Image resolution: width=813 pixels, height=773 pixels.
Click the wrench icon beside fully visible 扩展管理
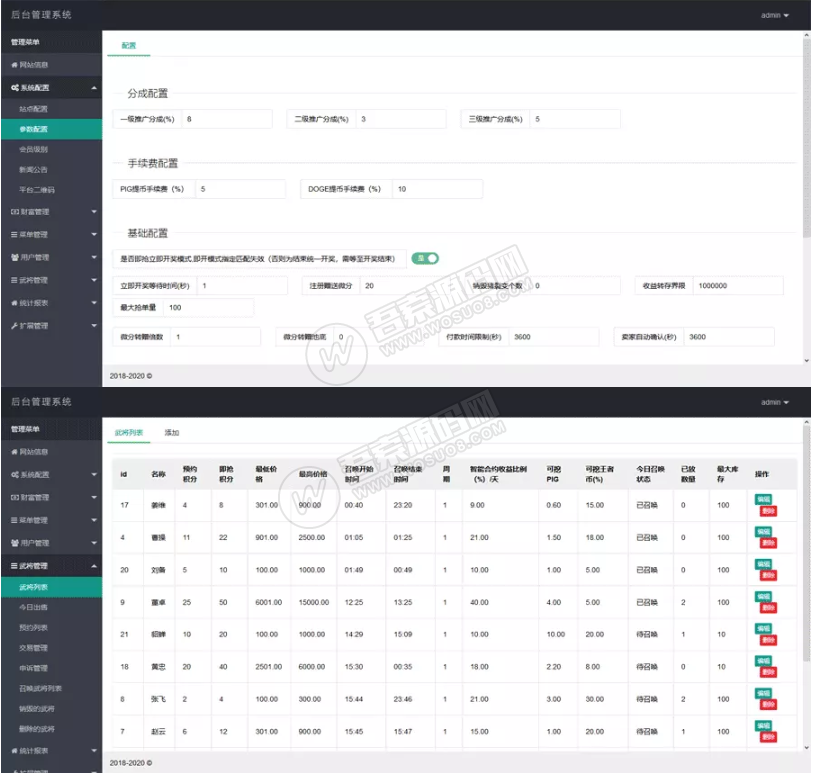(x=14, y=326)
